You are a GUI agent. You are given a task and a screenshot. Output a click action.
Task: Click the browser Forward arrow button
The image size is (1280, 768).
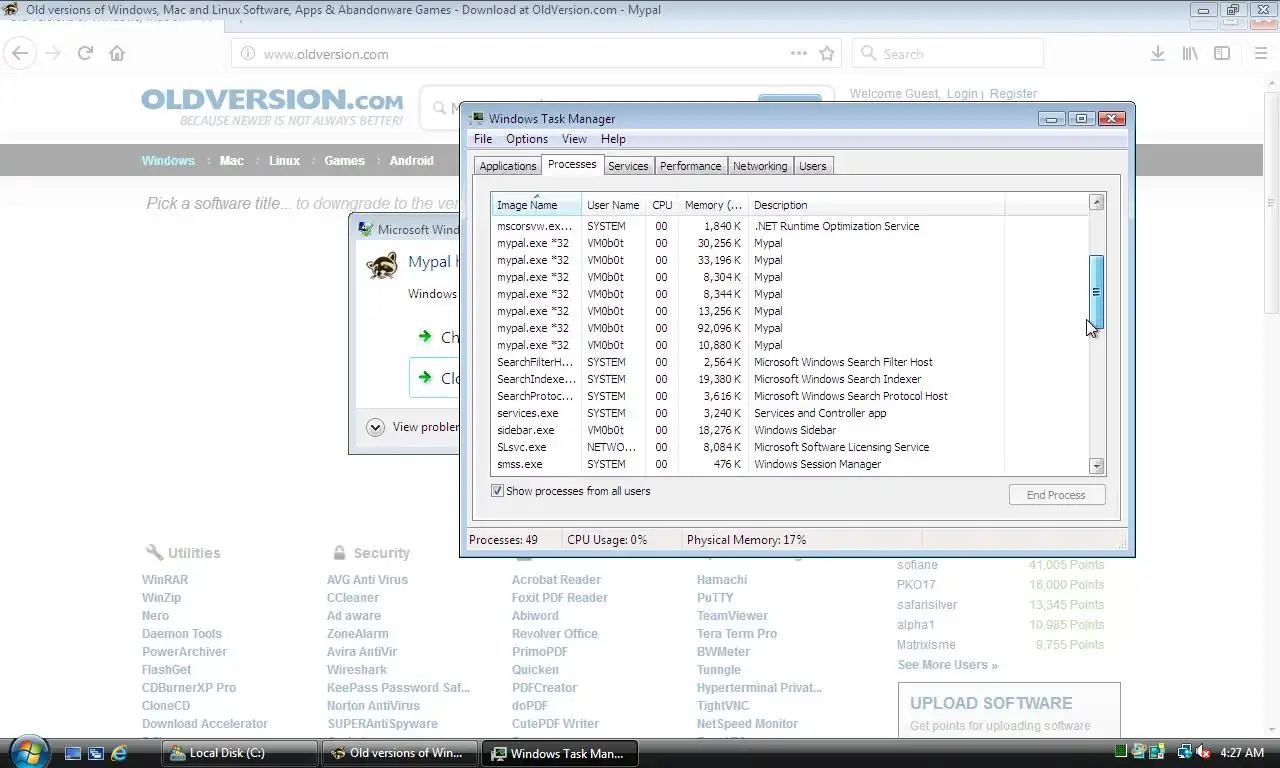(x=53, y=54)
